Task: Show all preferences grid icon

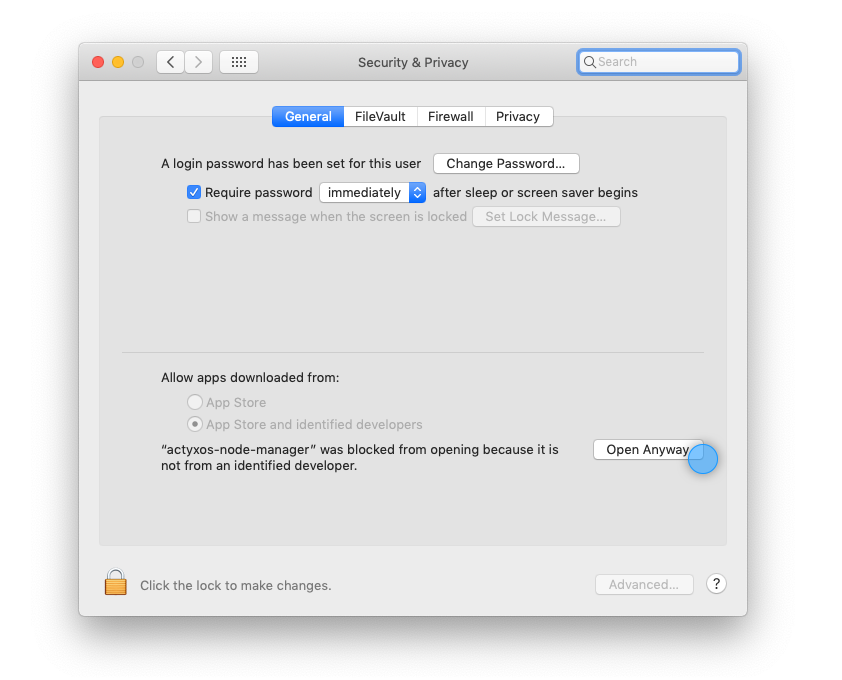Action: [239, 62]
